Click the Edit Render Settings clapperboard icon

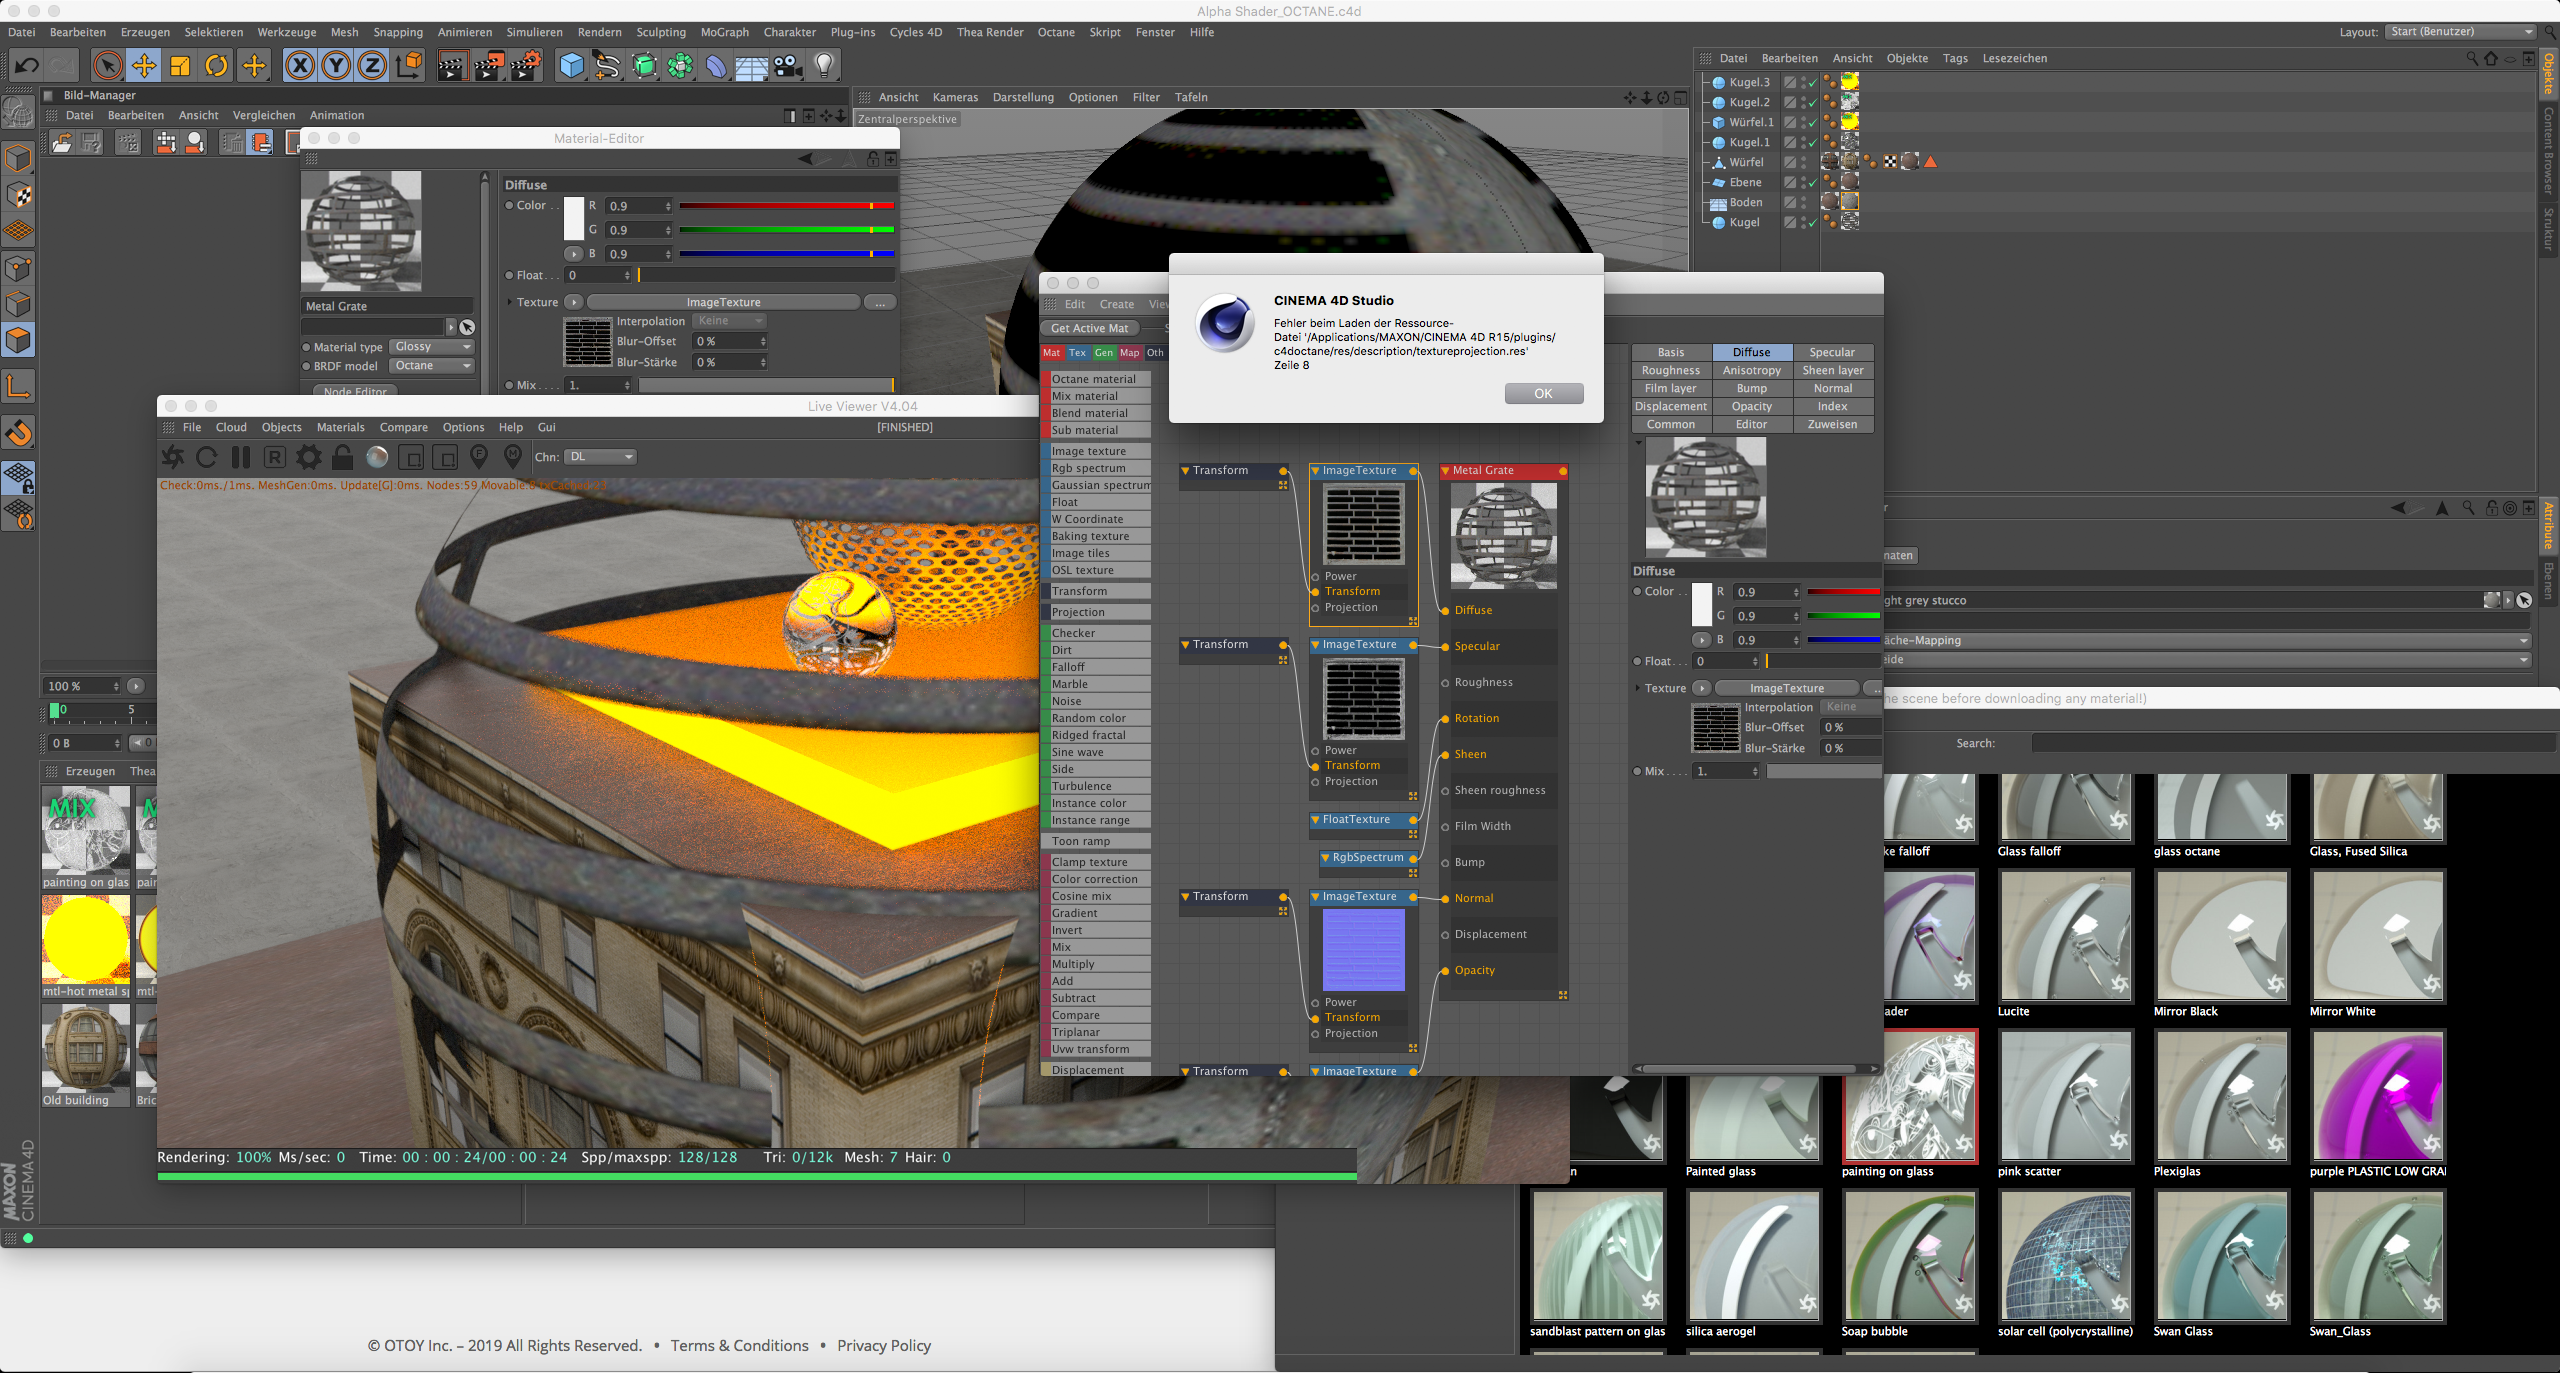tap(524, 66)
